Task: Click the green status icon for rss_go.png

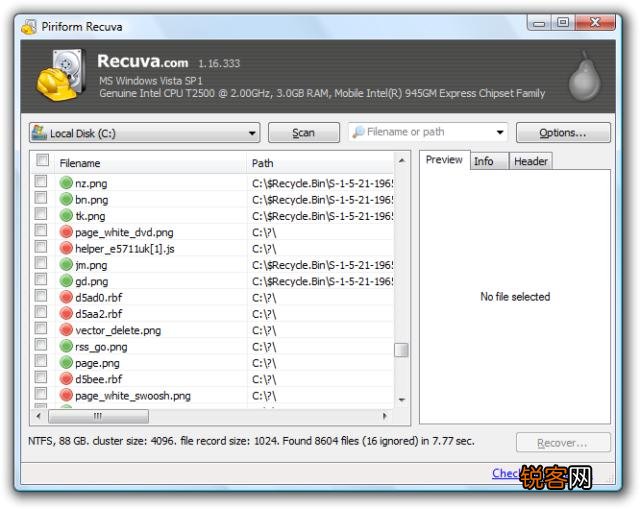Action: pyautogui.click(x=66, y=346)
